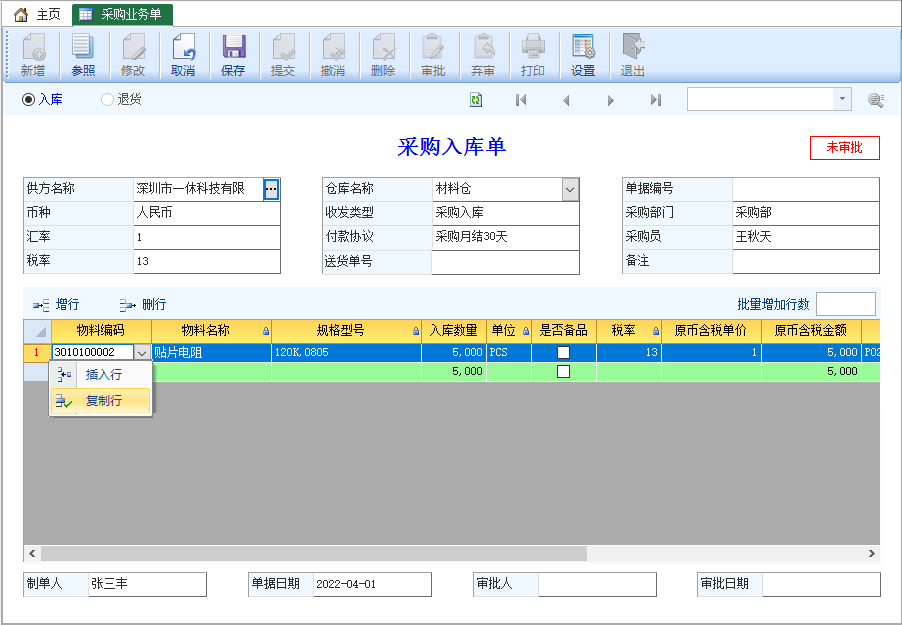Open supplier lookup ellipsis button
Viewport: 902px width, 625px height.
(271, 189)
